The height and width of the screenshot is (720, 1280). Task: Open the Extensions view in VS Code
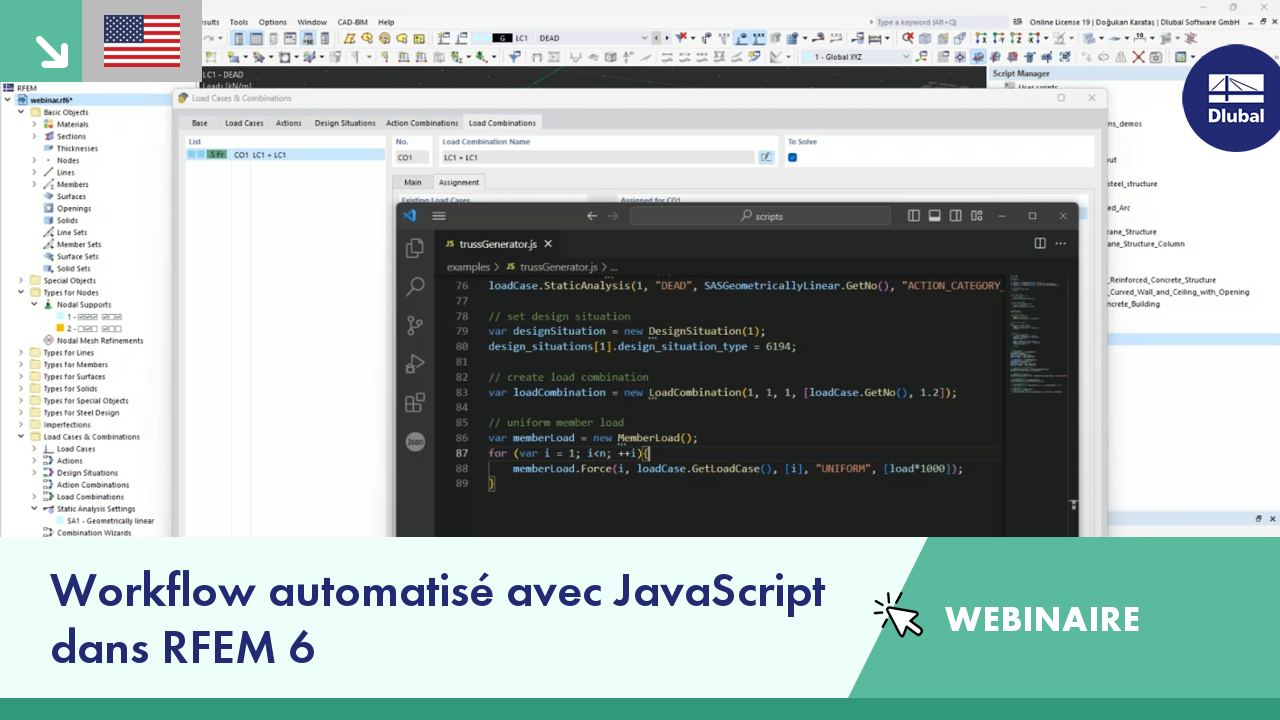pyautogui.click(x=414, y=402)
